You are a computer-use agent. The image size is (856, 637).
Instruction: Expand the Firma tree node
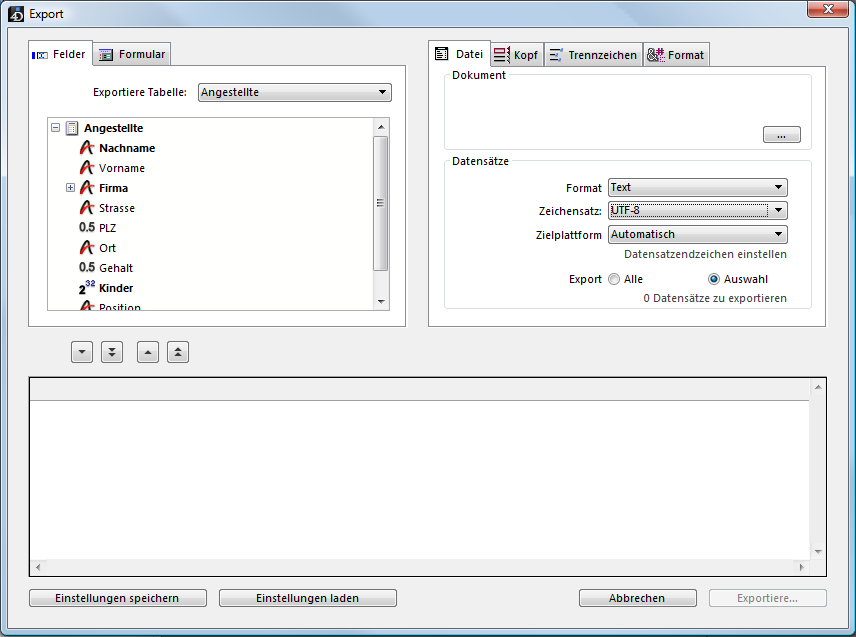coord(70,188)
